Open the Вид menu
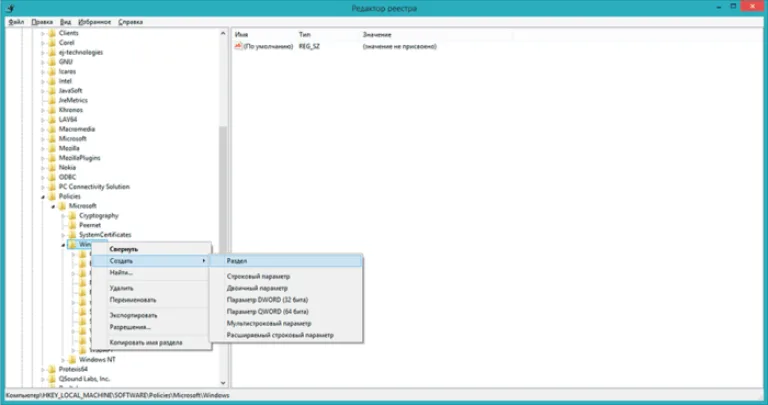768x405 pixels. click(66, 22)
